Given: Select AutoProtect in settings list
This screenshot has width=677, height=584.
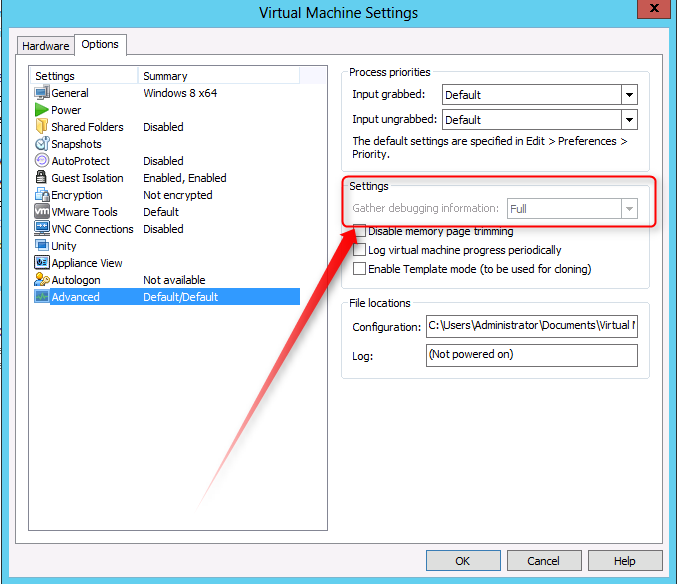Looking at the screenshot, I should 80,161.
